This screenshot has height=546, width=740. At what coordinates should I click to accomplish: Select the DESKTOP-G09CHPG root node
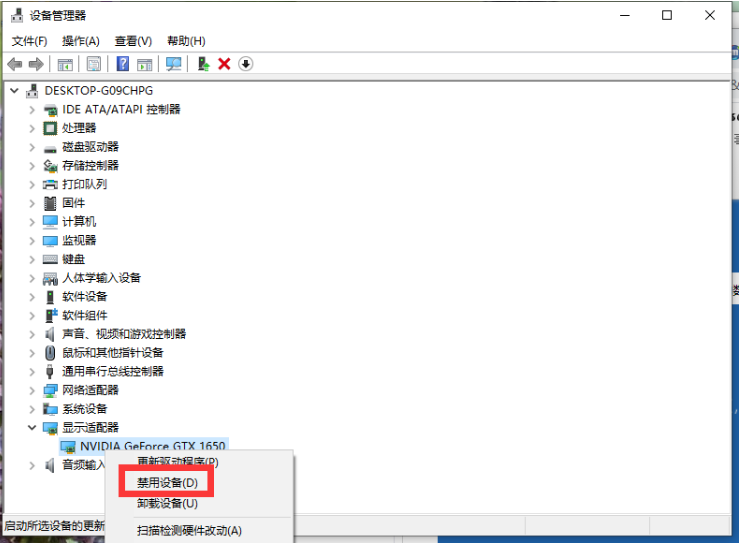pyautogui.click(x=98, y=90)
